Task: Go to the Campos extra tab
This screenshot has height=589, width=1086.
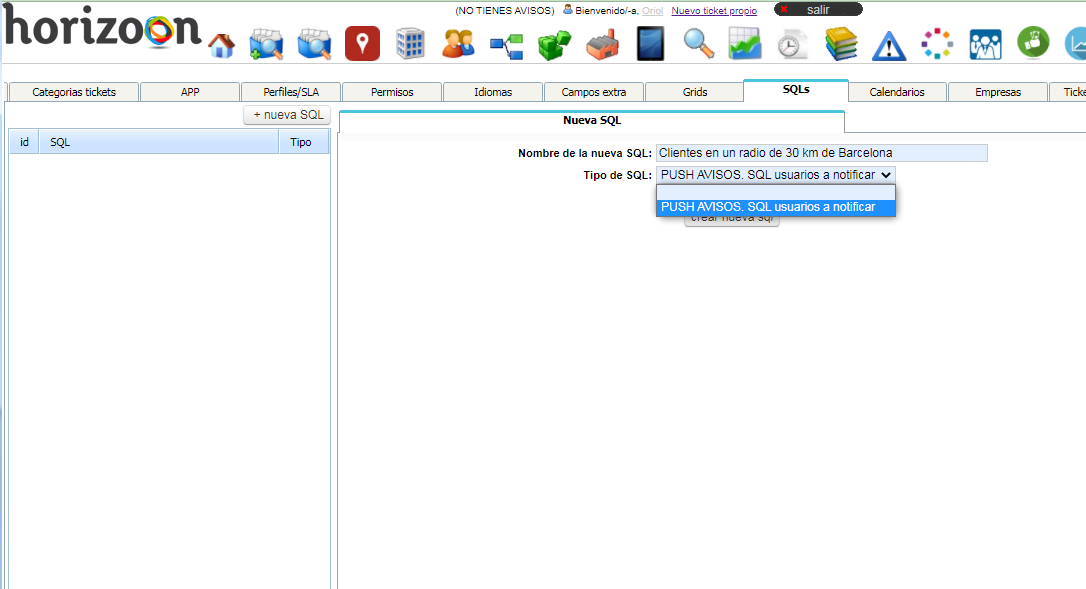Action: (594, 92)
